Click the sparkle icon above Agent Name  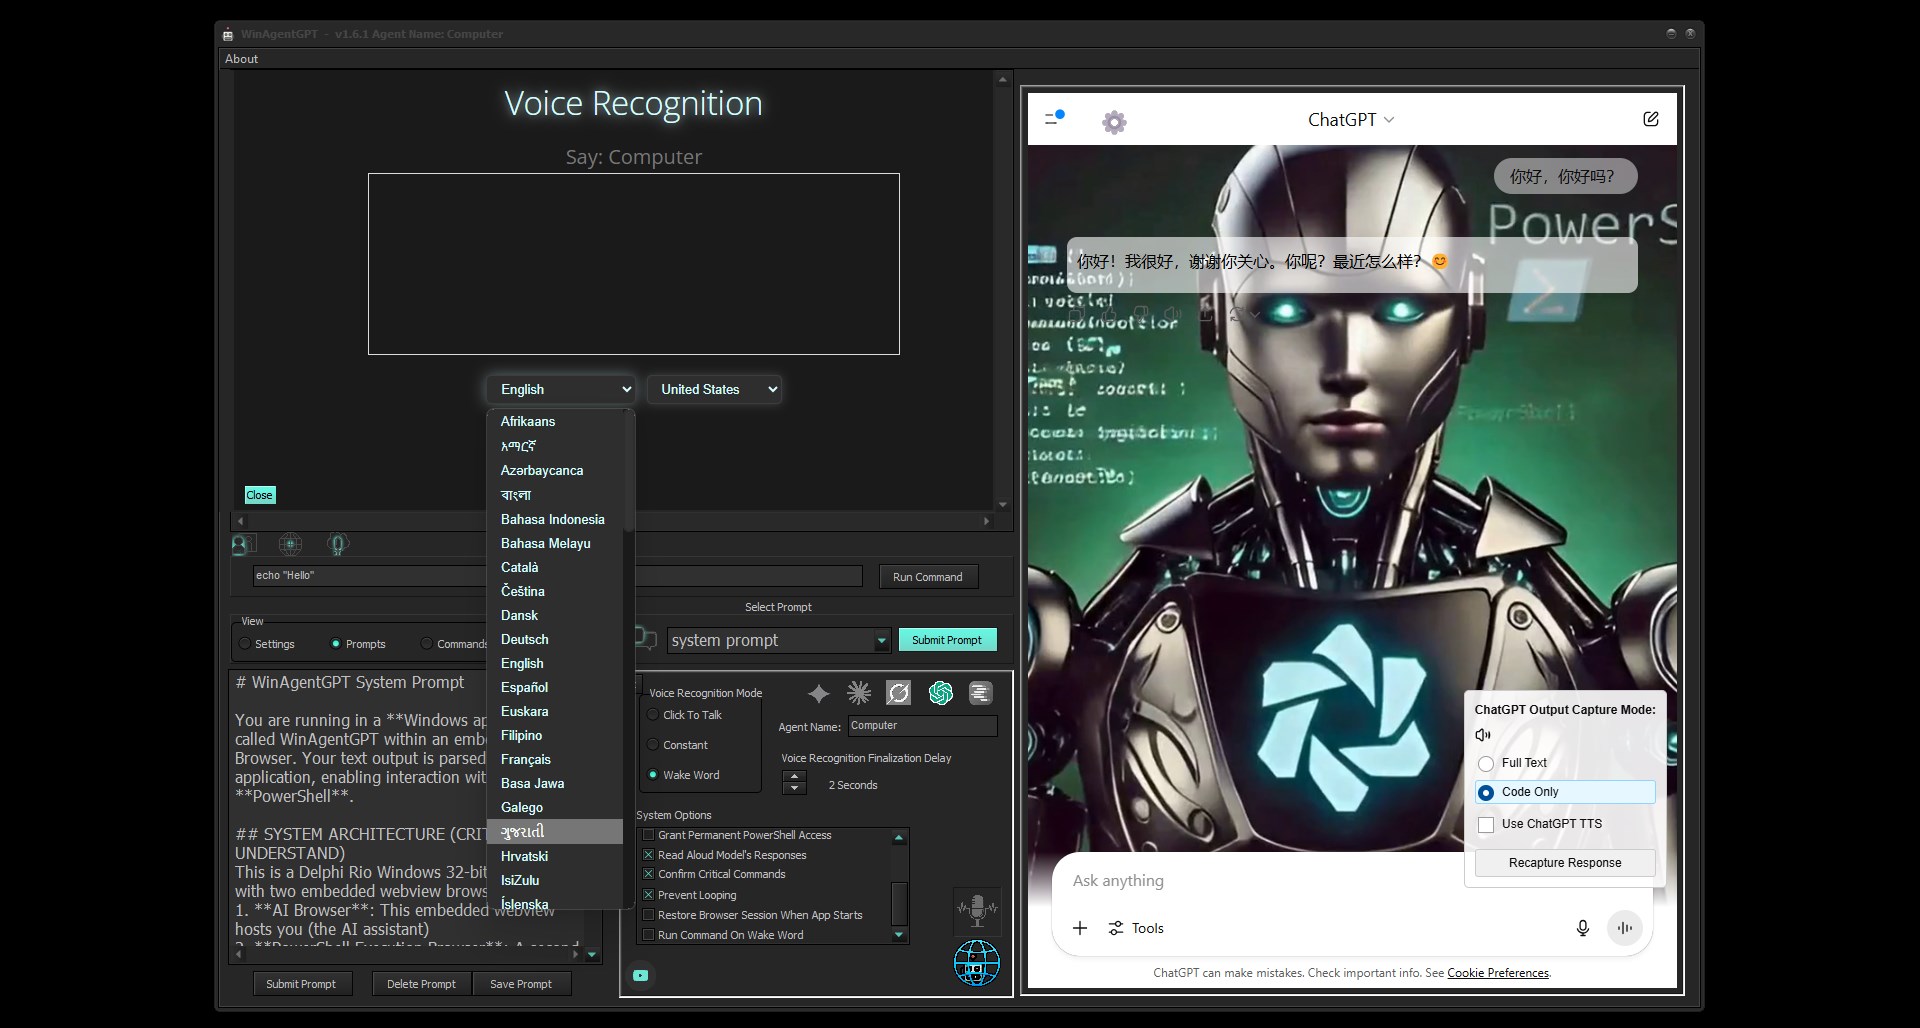[818, 693]
